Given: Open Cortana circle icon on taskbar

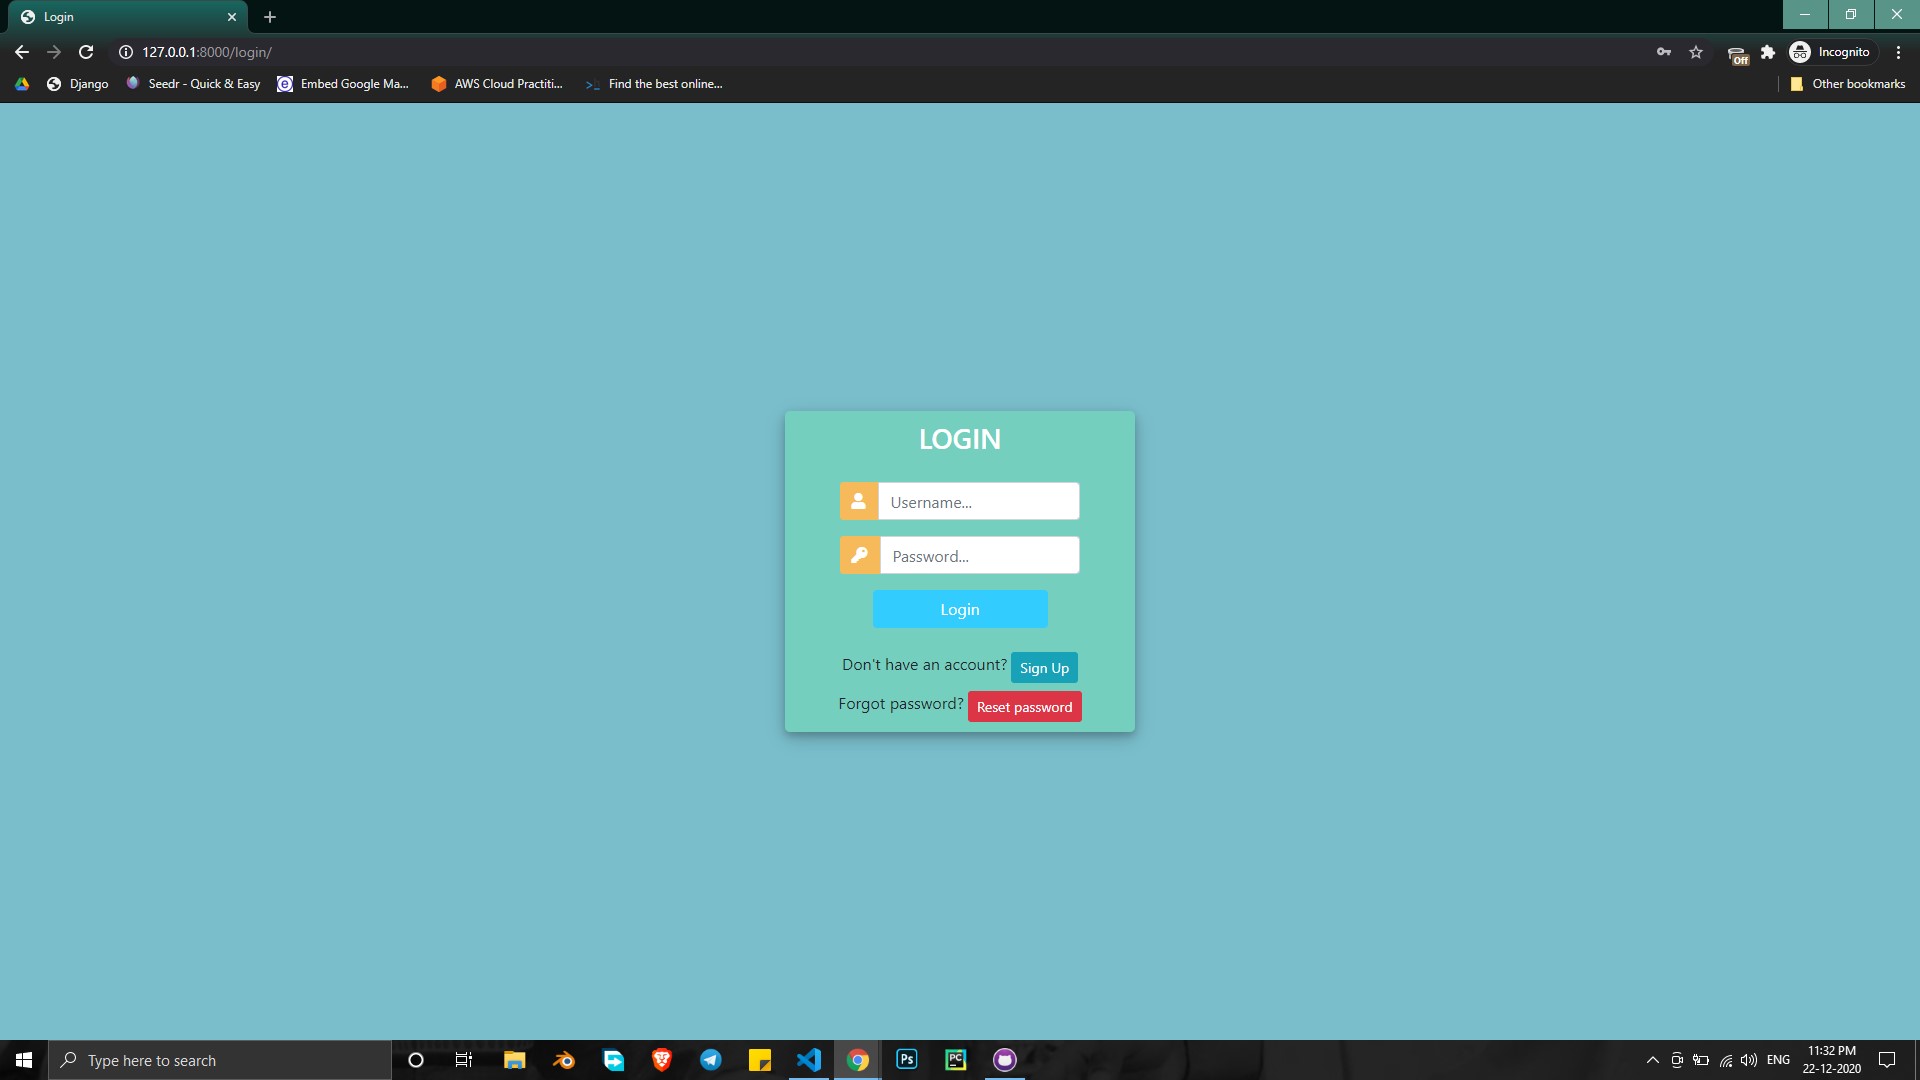Looking at the screenshot, I should [416, 1060].
